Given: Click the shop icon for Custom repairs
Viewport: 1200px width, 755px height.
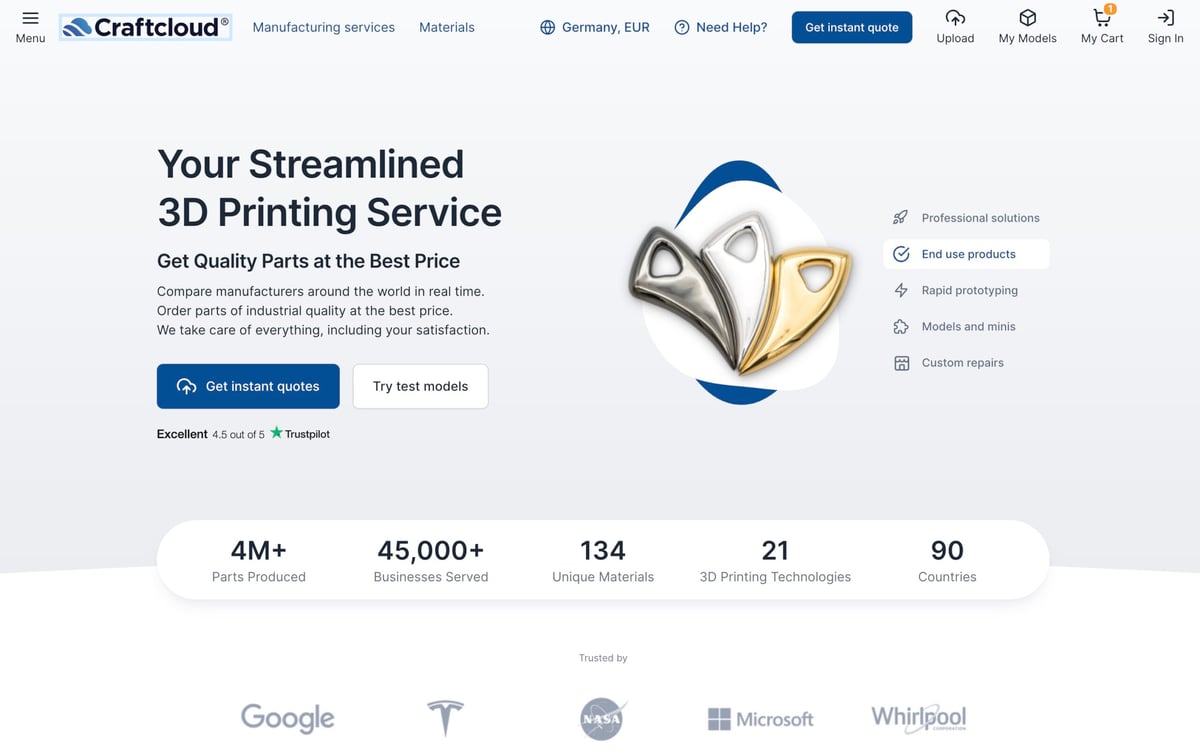Looking at the screenshot, I should click(x=901, y=363).
